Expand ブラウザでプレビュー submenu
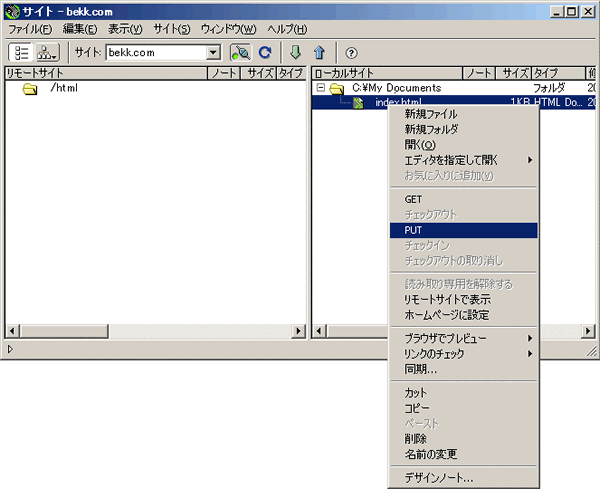 [x=530, y=338]
